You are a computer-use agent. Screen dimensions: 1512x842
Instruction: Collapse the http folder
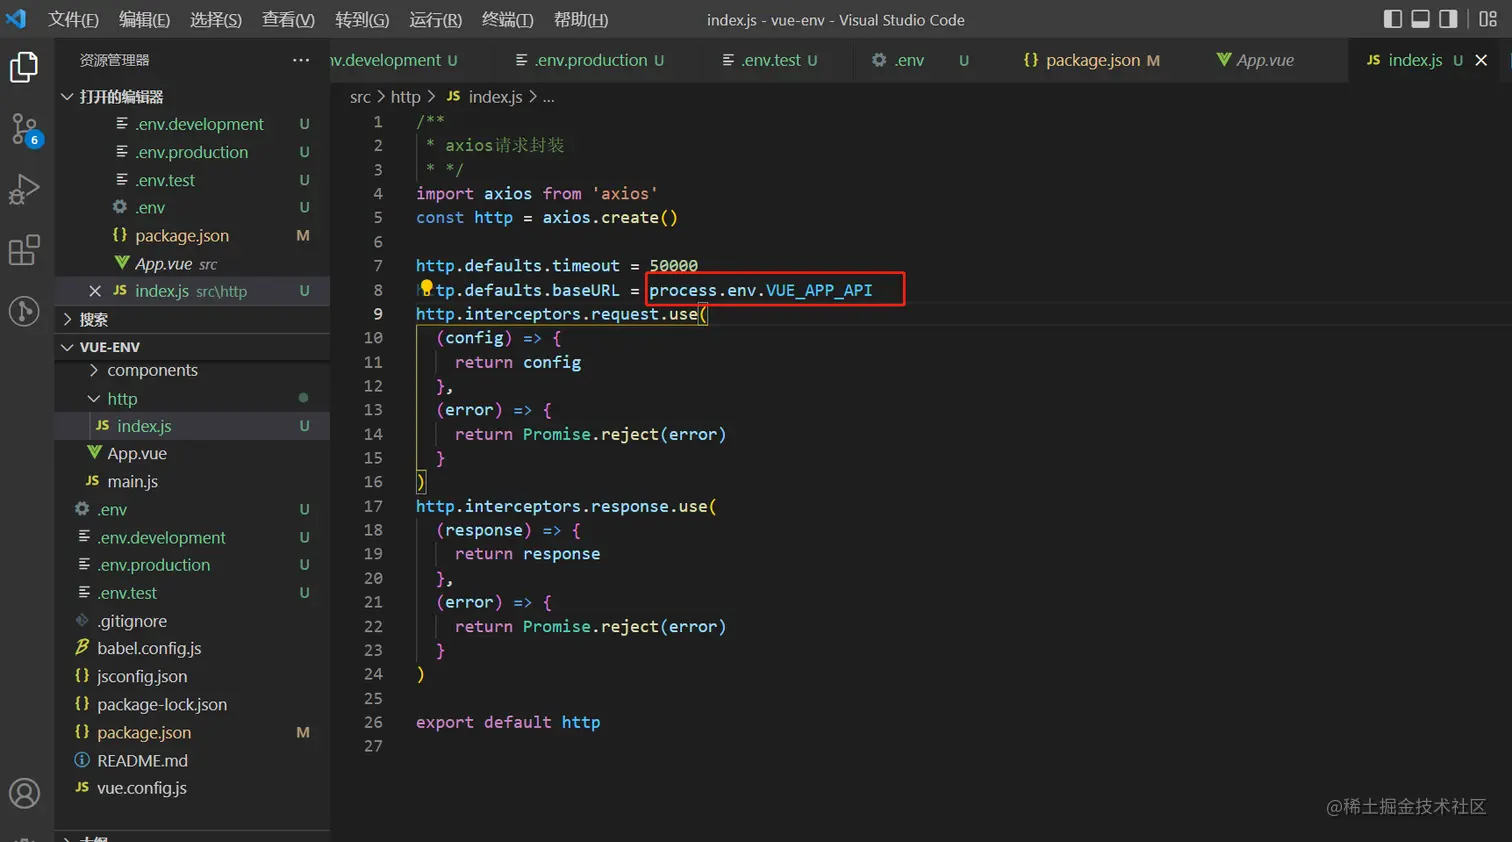point(192,398)
